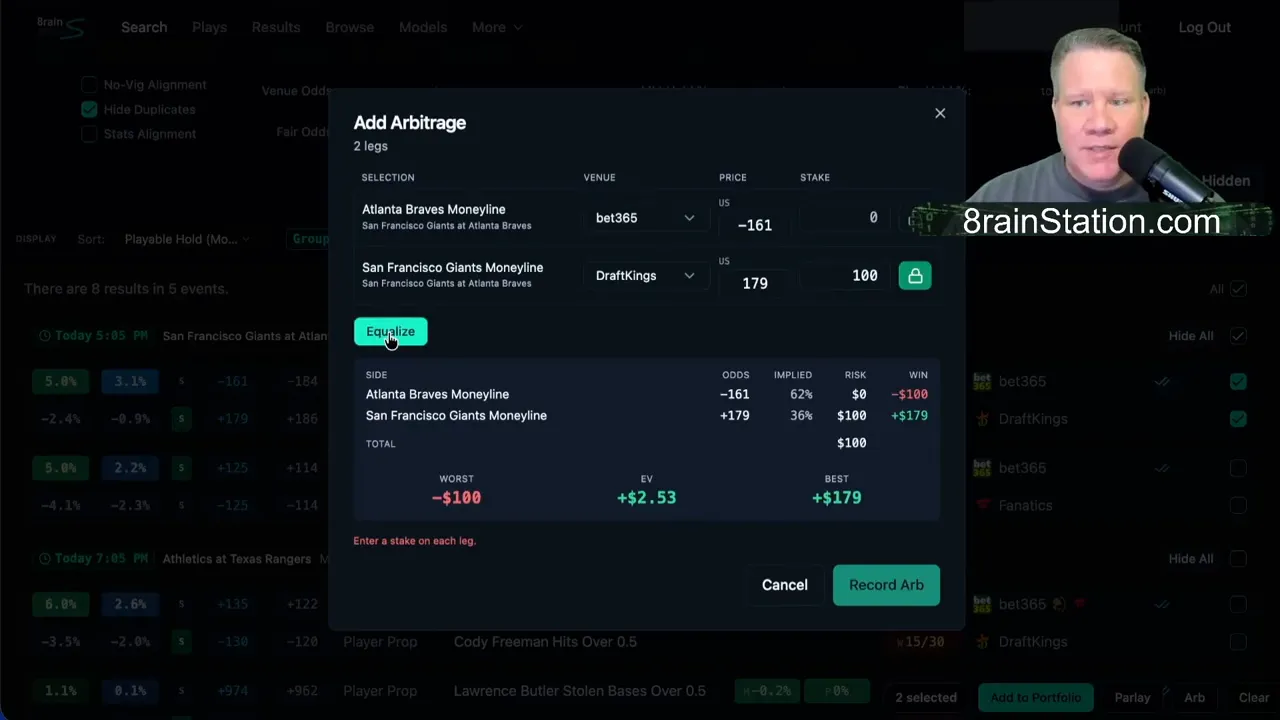Open the Browse tab
1280x720 pixels.
(x=349, y=27)
